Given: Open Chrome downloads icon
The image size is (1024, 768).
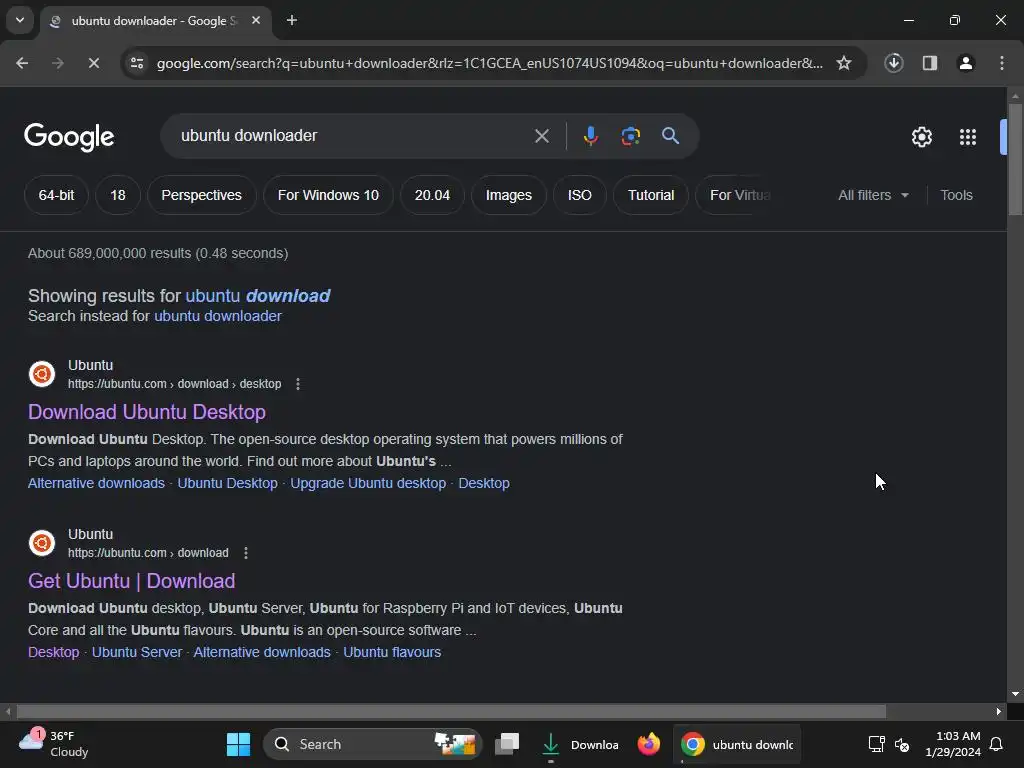Looking at the screenshot, I should click(894, 63).
